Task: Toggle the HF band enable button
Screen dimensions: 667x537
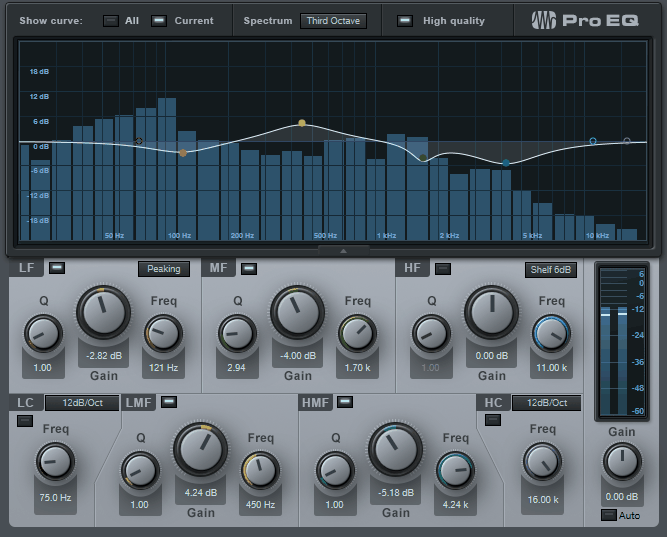Action: pos(443,269)
